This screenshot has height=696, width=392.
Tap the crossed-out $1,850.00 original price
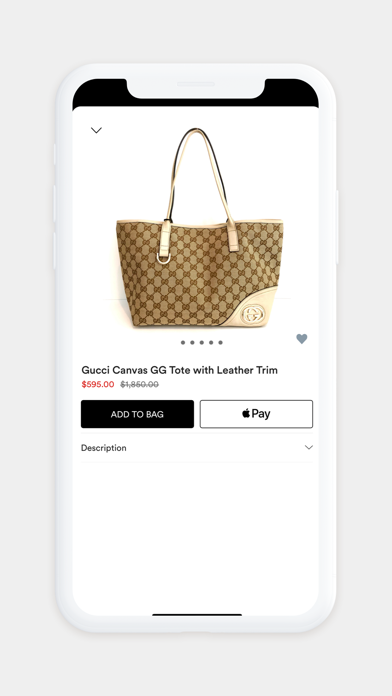coord(139,384)
